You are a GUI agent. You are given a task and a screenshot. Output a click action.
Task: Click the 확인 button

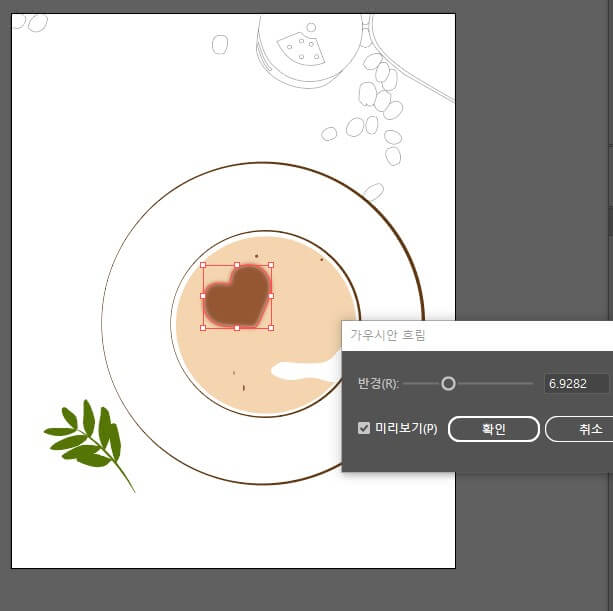(493, 429)
